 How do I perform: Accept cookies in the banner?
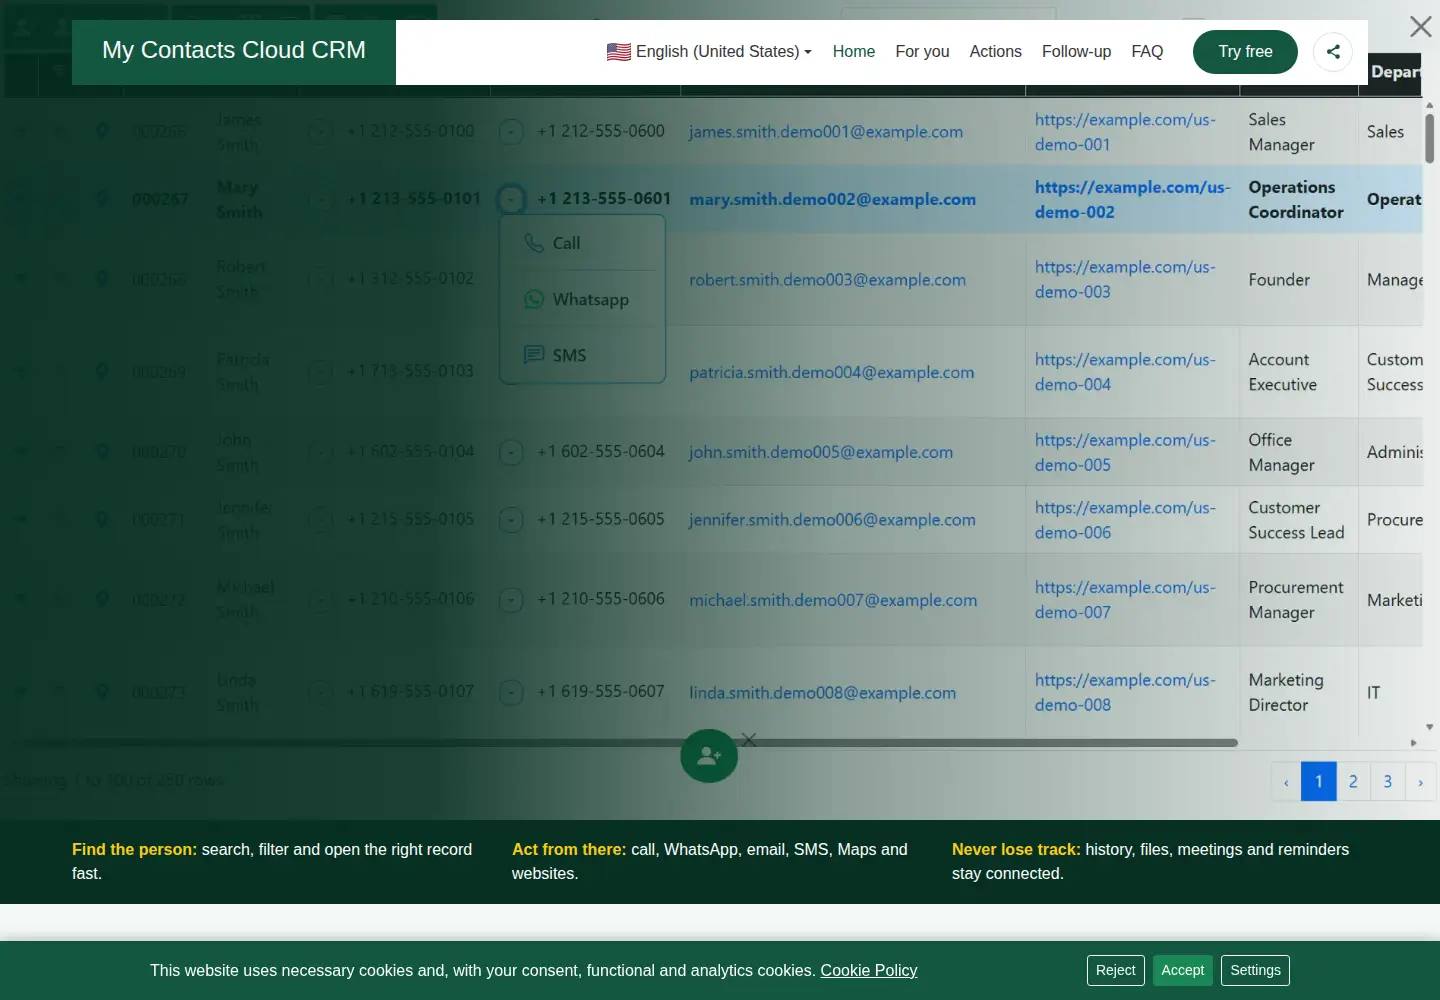(1182, 970)
